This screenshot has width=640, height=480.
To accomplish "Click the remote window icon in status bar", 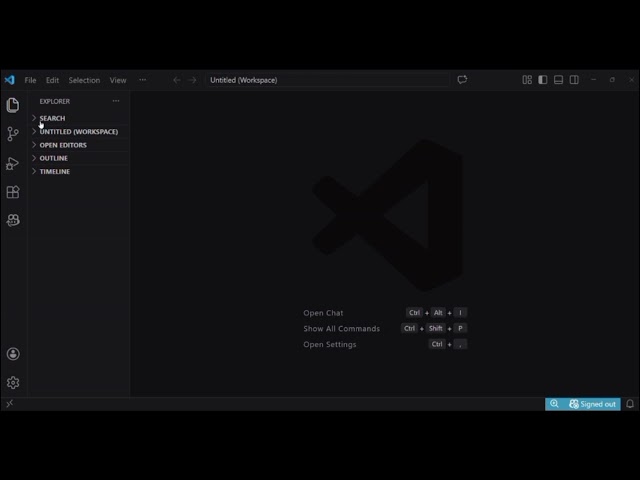I will pyautogui.click(x=9, y=404).
